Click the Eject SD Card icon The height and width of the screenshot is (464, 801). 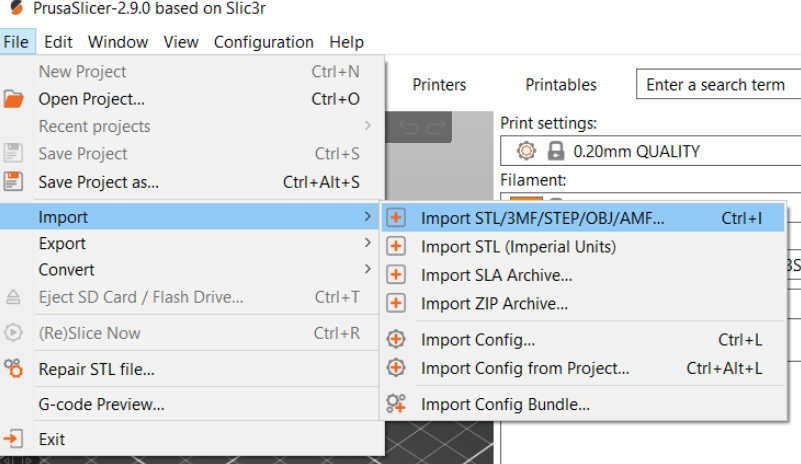pos(13,297)
